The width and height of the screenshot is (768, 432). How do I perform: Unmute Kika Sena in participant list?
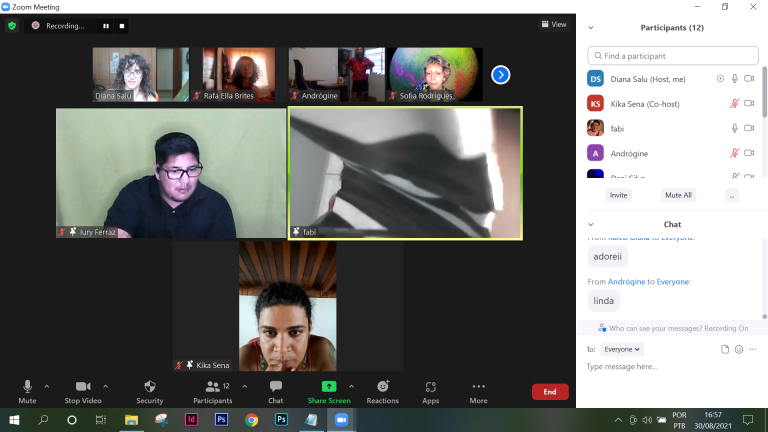[734, 103]
